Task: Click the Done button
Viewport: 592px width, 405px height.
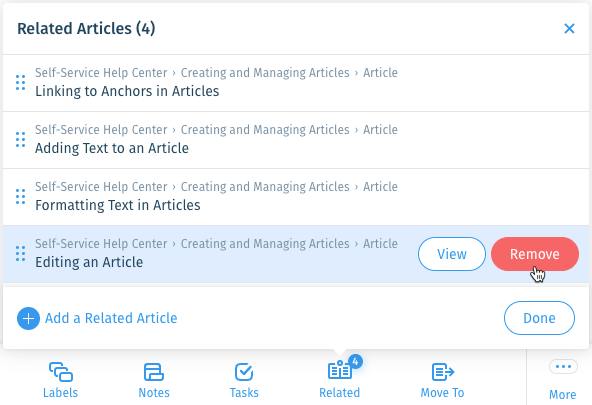Action: tap(539, 318)
